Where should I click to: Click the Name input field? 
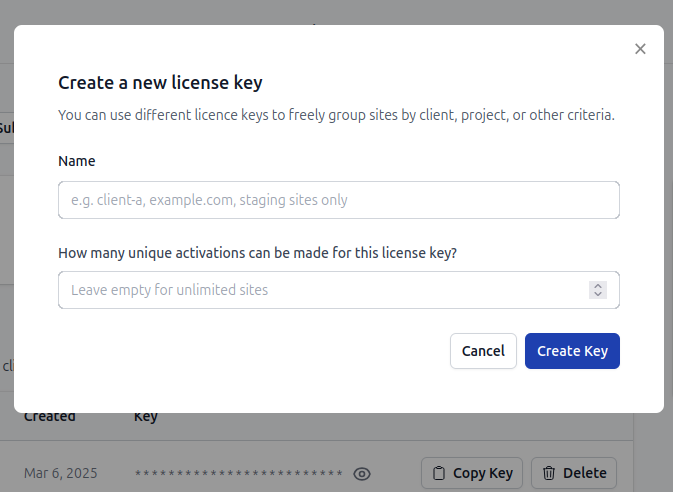pyautogui.click(x=339, y=200)
